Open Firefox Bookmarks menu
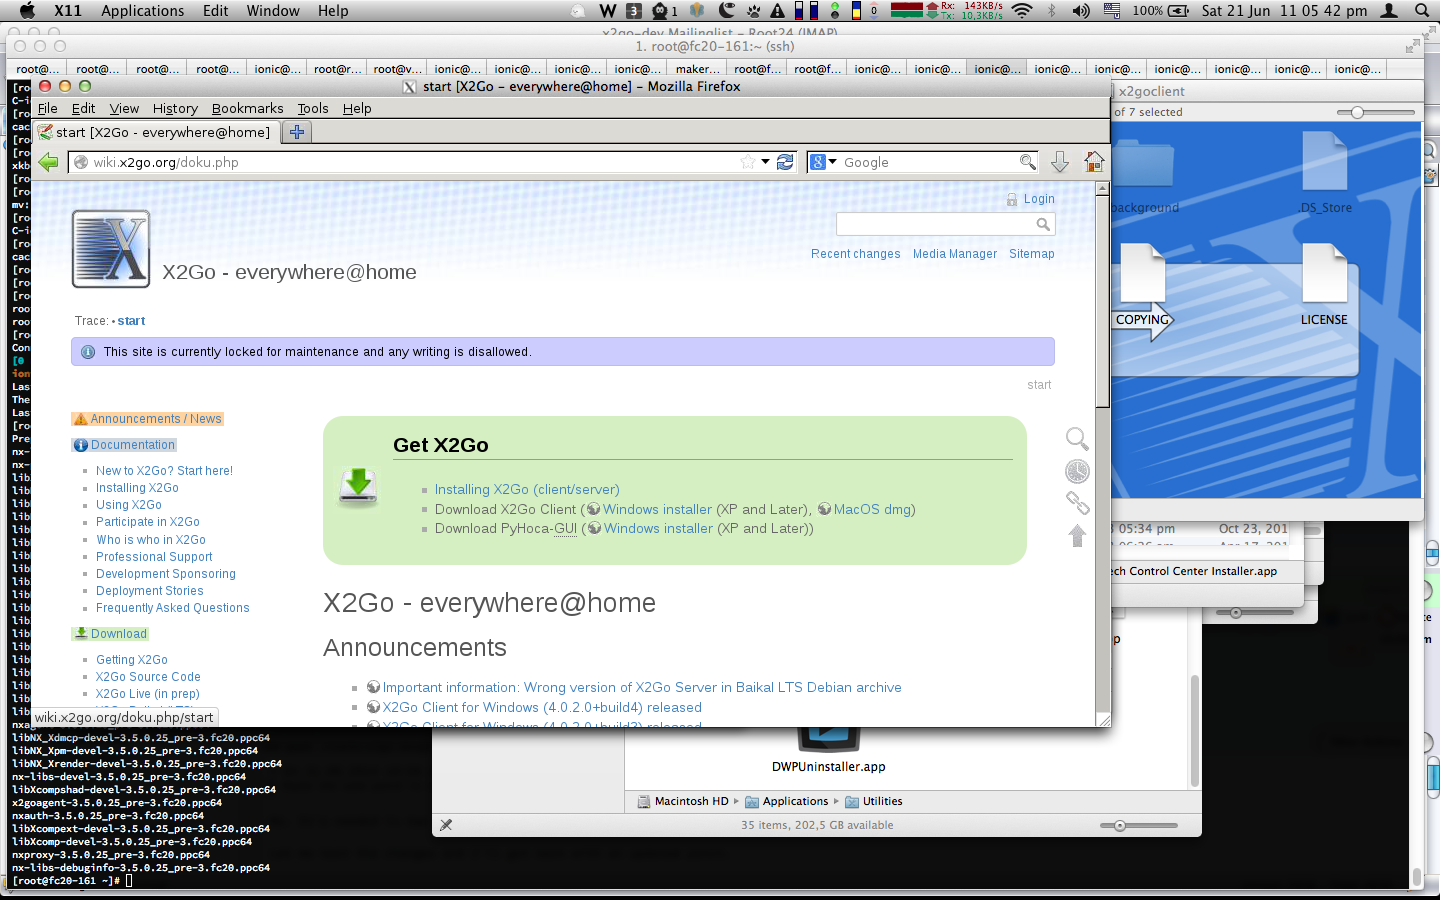 tap(247, 108)
